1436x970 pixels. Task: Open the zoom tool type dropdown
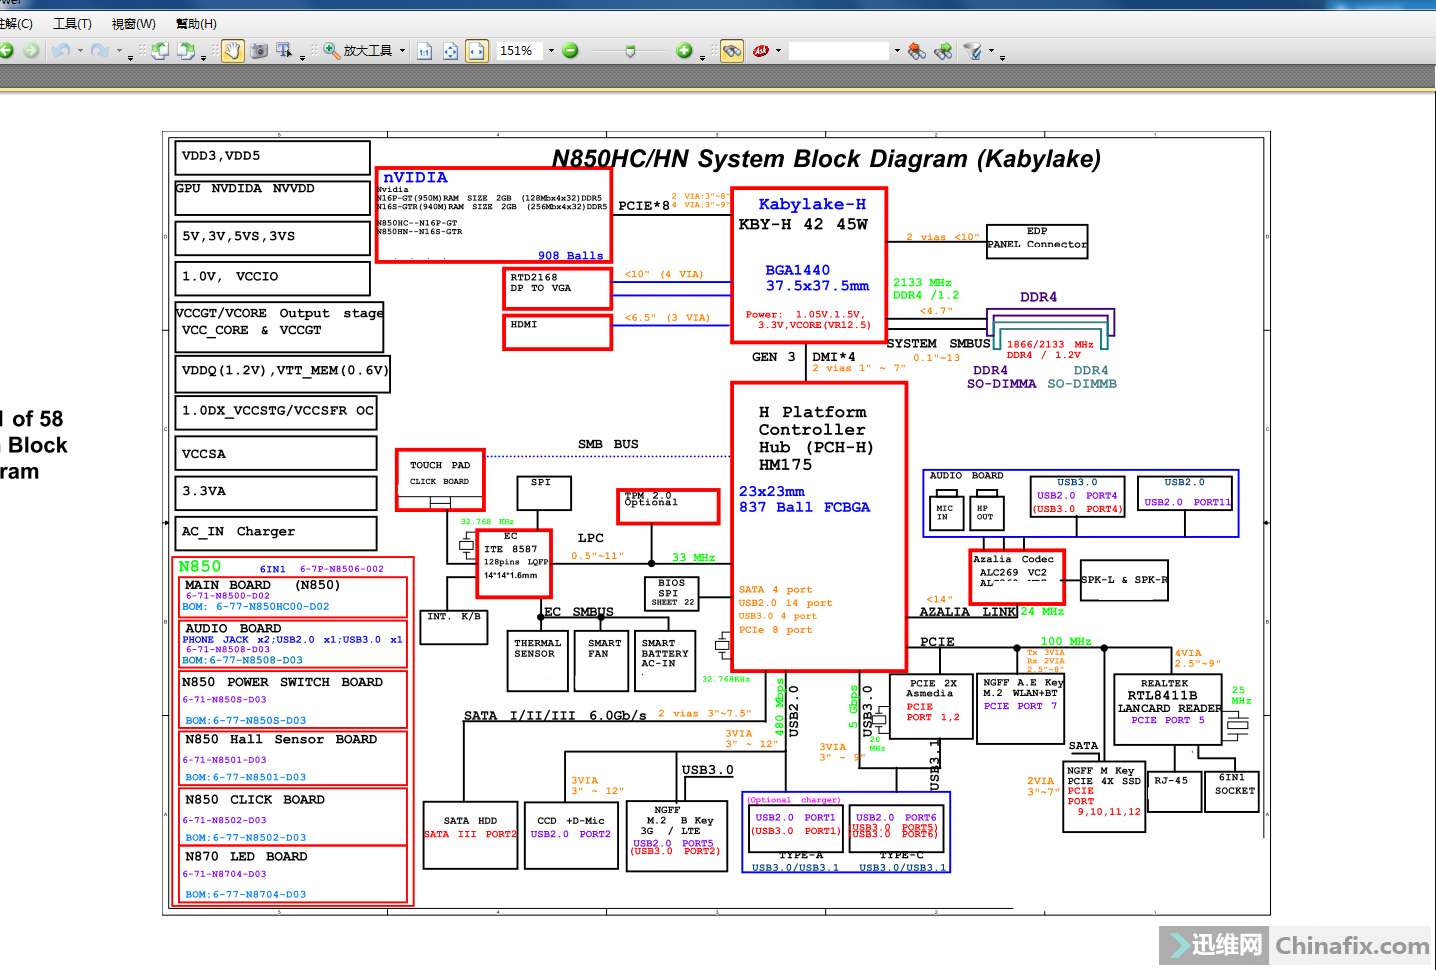[403, 50]
